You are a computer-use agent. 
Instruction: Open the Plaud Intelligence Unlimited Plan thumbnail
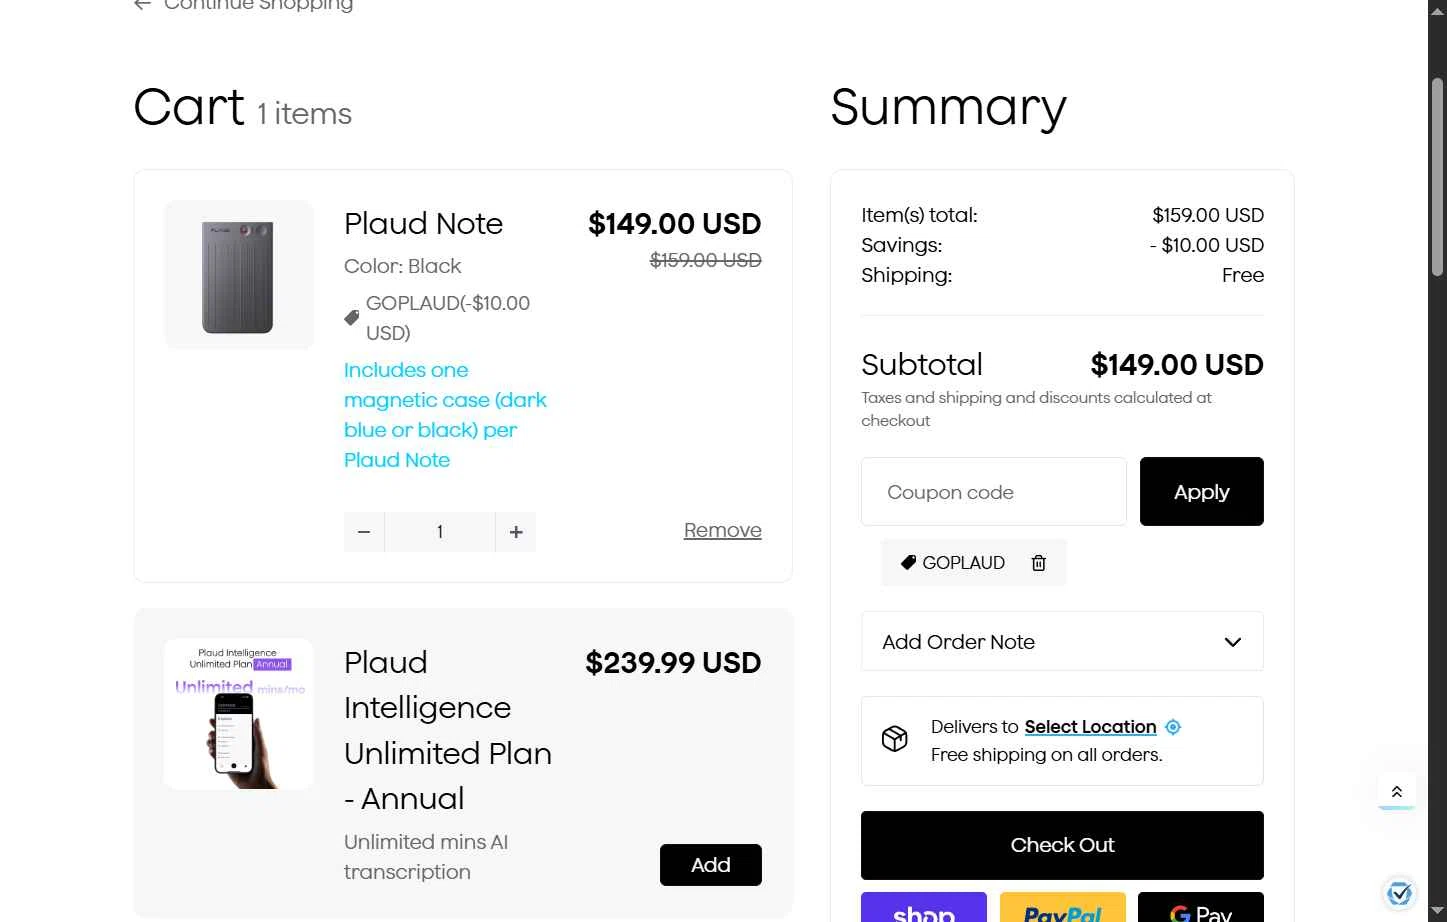tap(238, 714)
